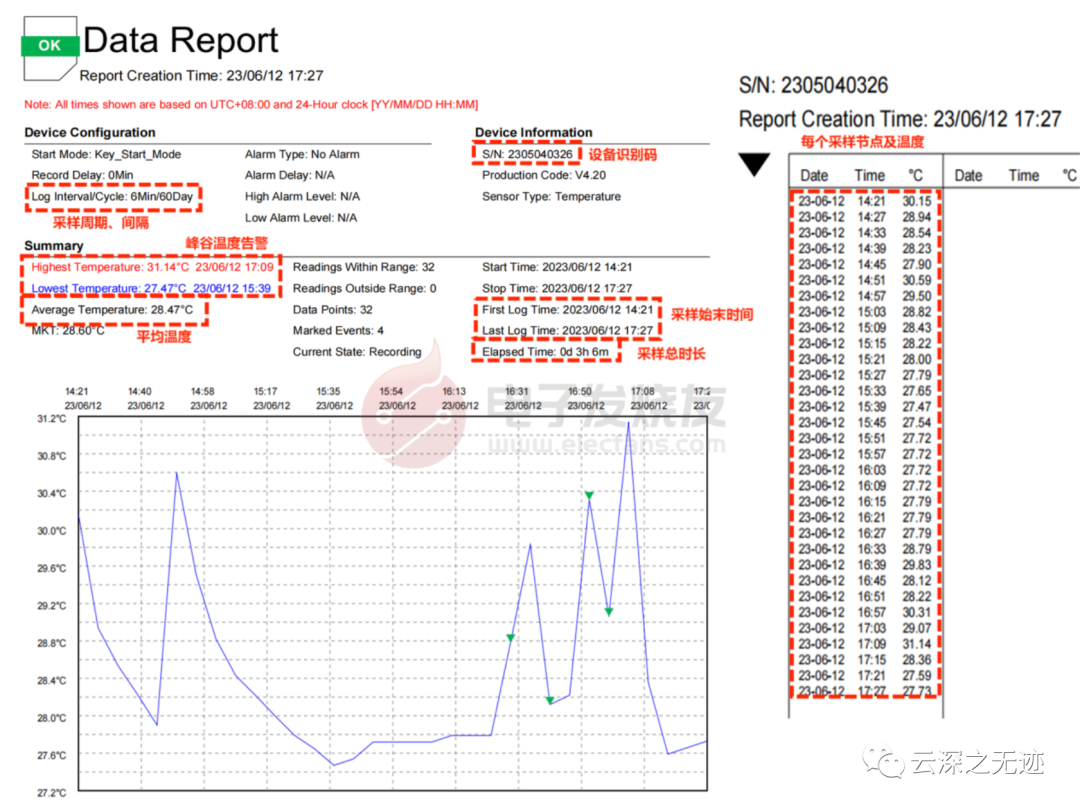Click 'Log Interval/Cycle: 6Min/60Day'
Image resolution: width=1080 pixels, height=810 pixels.
(x=112, y=196)
